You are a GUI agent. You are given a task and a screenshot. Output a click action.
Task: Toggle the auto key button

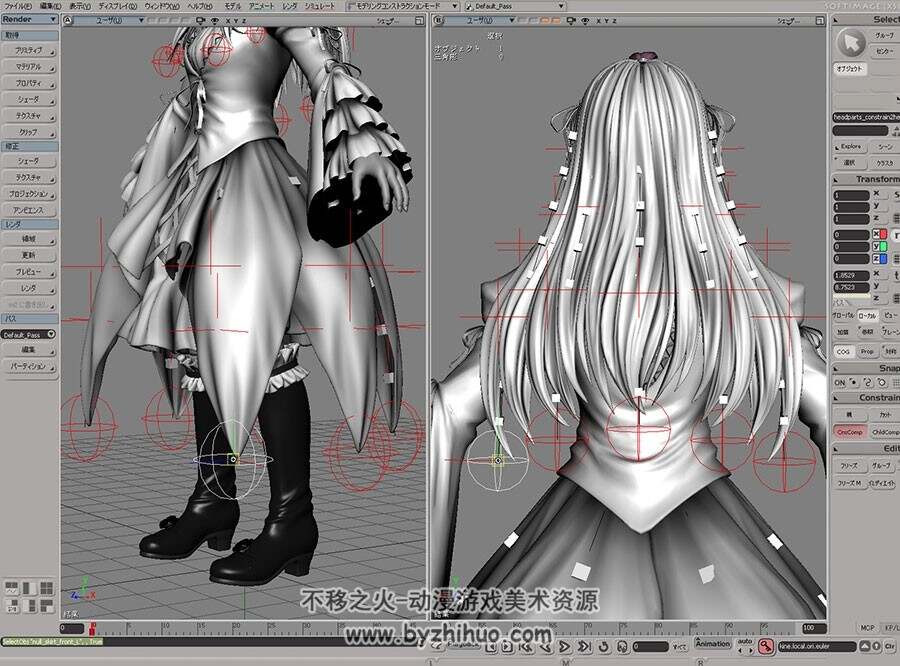[745, 641]
